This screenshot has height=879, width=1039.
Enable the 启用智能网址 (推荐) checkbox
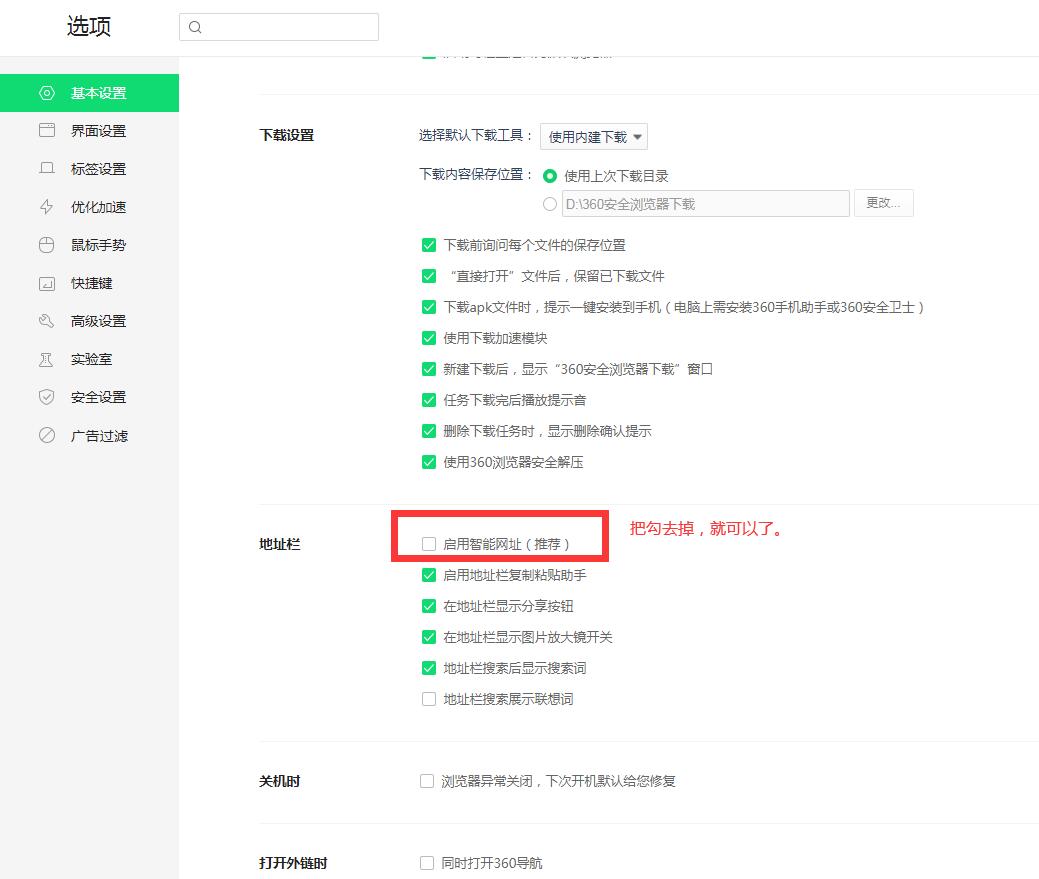[x=429, y=544]
